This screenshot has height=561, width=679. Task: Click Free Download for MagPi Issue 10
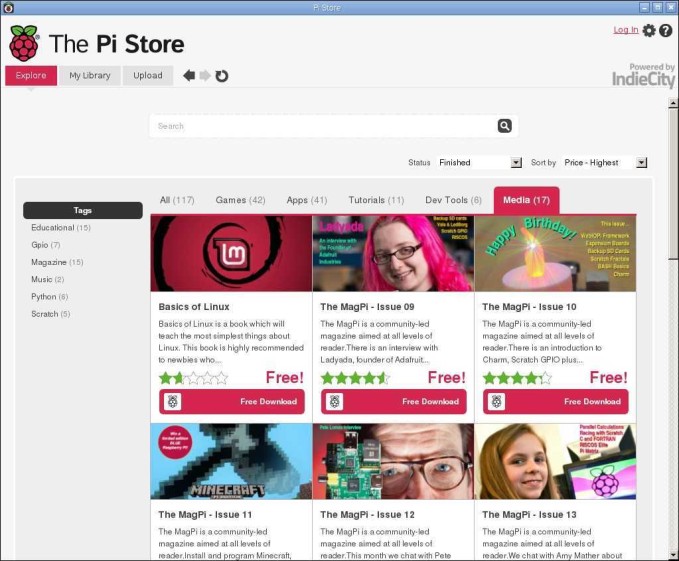(556, 401)
